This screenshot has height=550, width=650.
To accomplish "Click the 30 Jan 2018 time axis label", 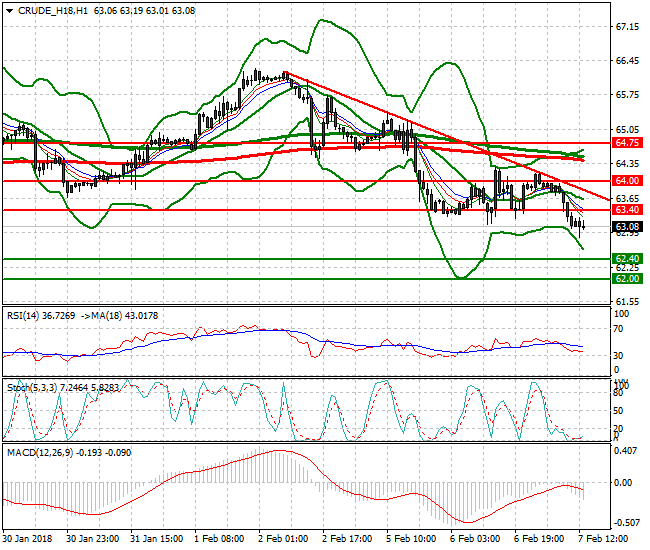I will coord(27,539).
